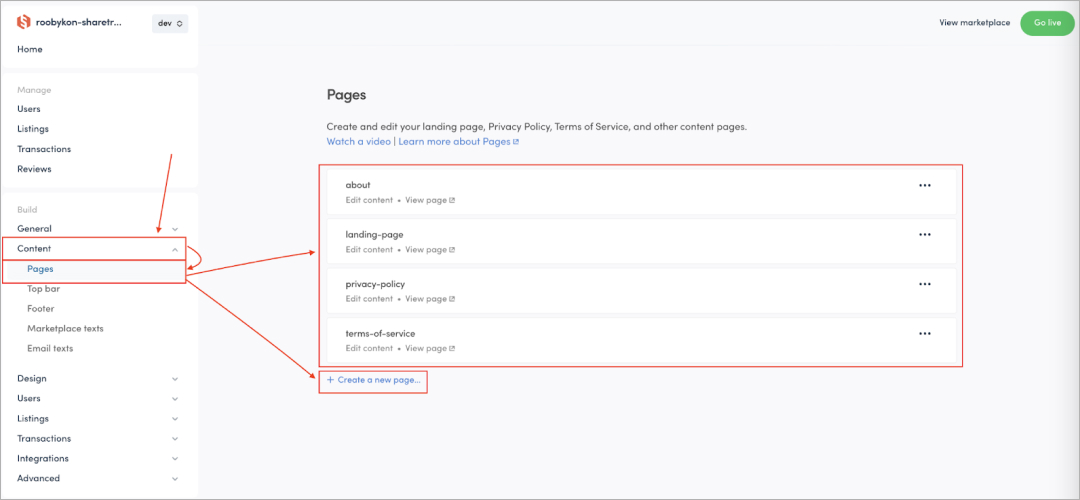Click View page for about page
This screenshot has width=1080, height=500.
point(430,200)
